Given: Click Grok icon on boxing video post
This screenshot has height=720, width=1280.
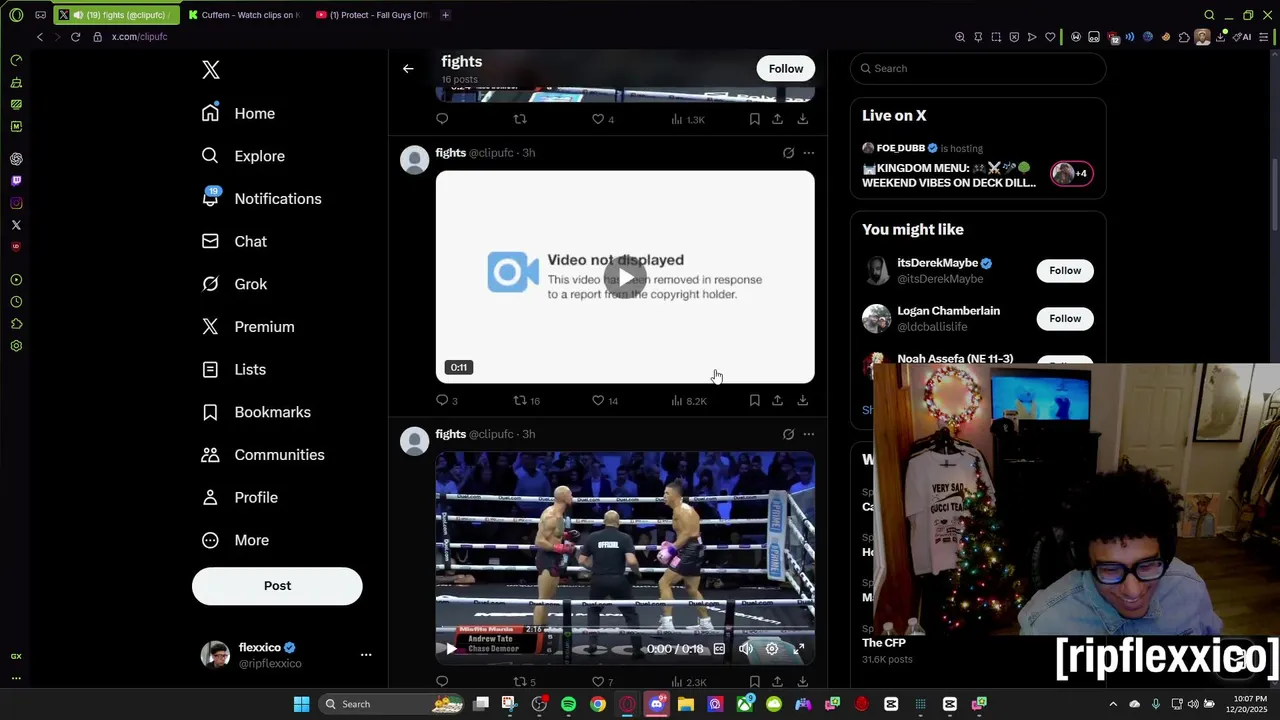Looking at the screenshot, I should point(788,434).
